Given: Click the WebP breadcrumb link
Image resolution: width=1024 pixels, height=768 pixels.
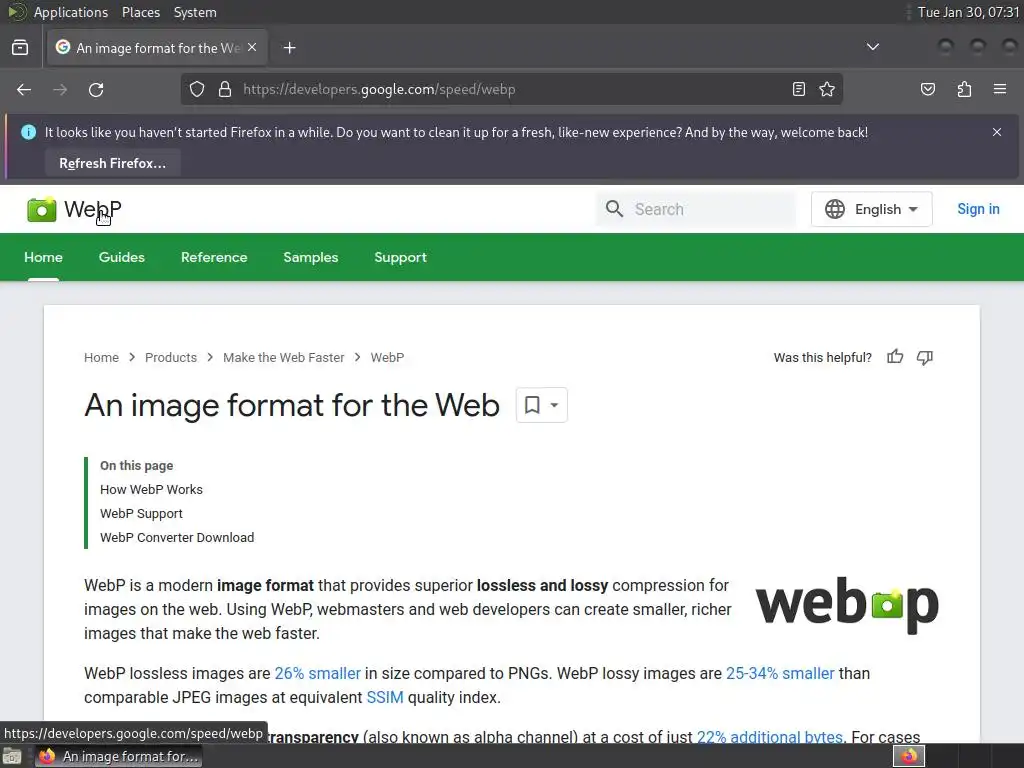Looking at the screenshot, I should (x=387, y=357).
